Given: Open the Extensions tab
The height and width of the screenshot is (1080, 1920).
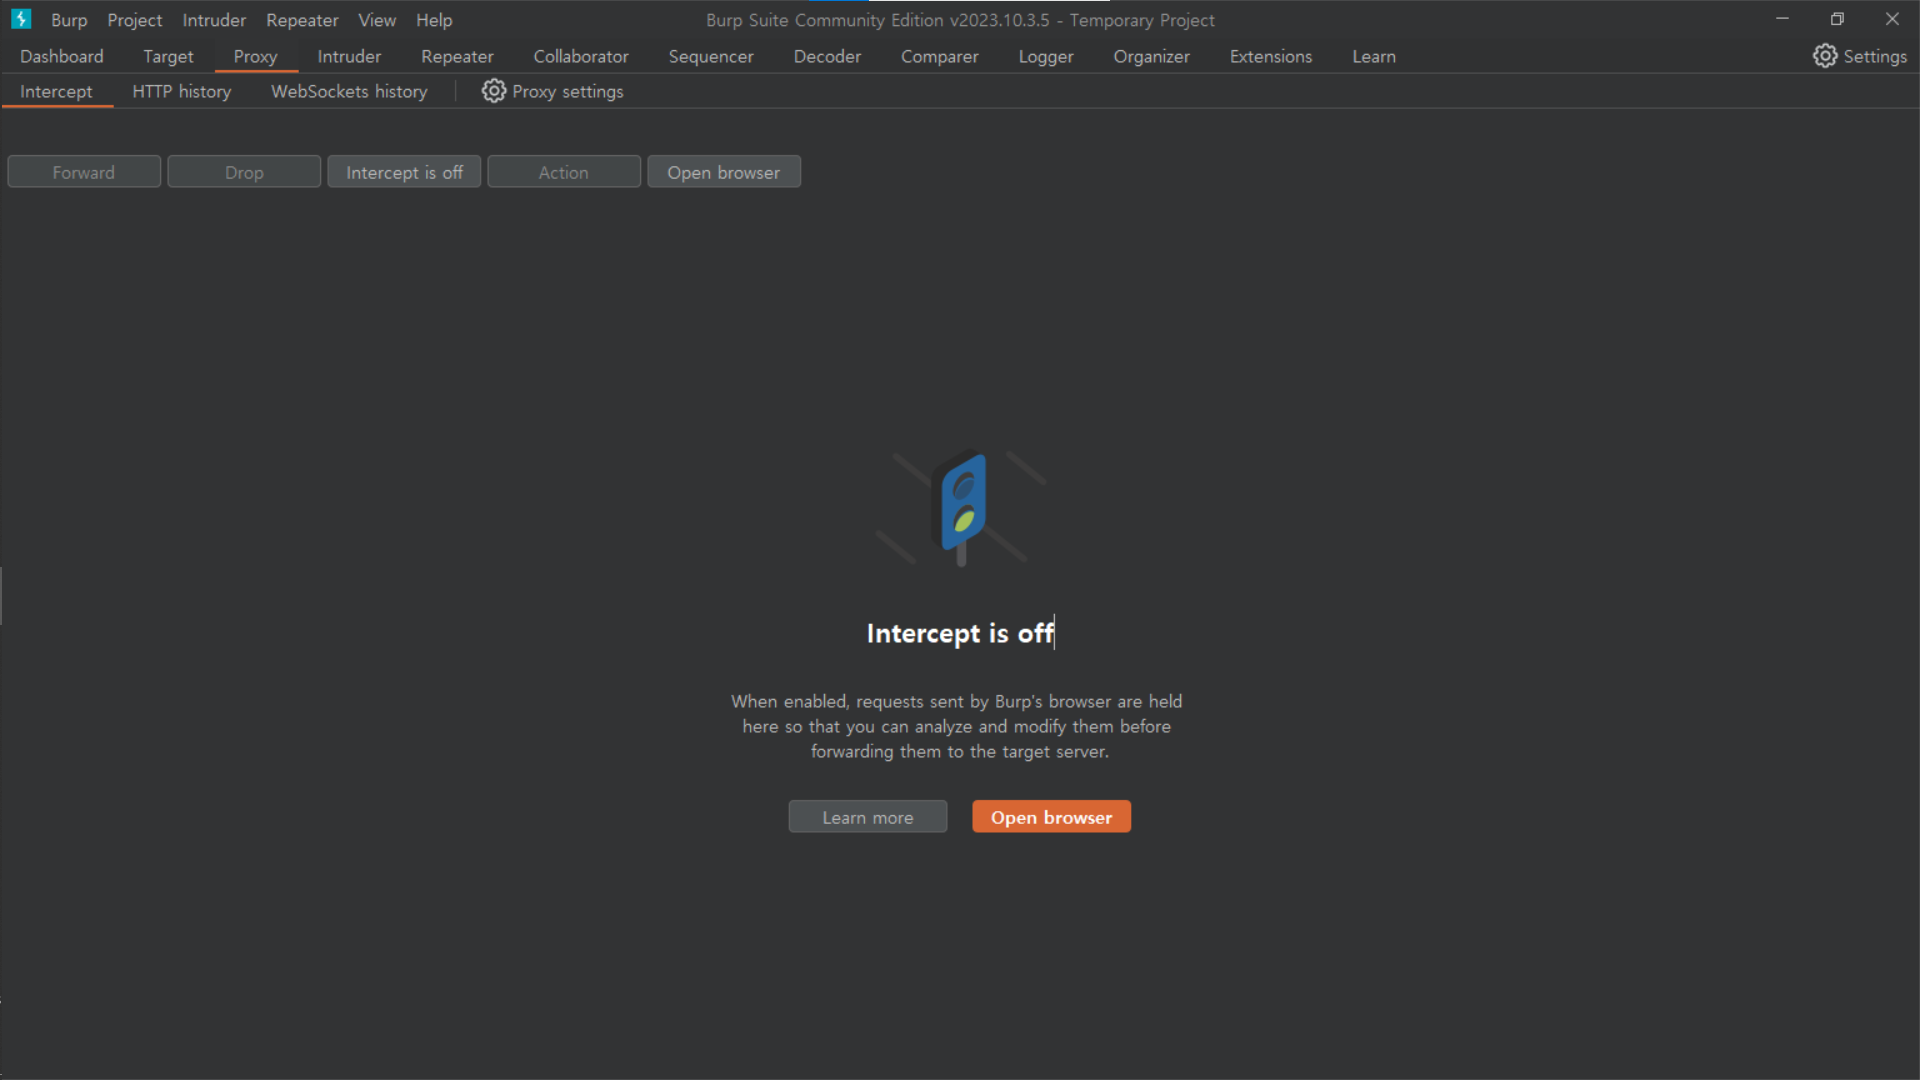Looking at the screenshot, I should [x=1270, y=56].
